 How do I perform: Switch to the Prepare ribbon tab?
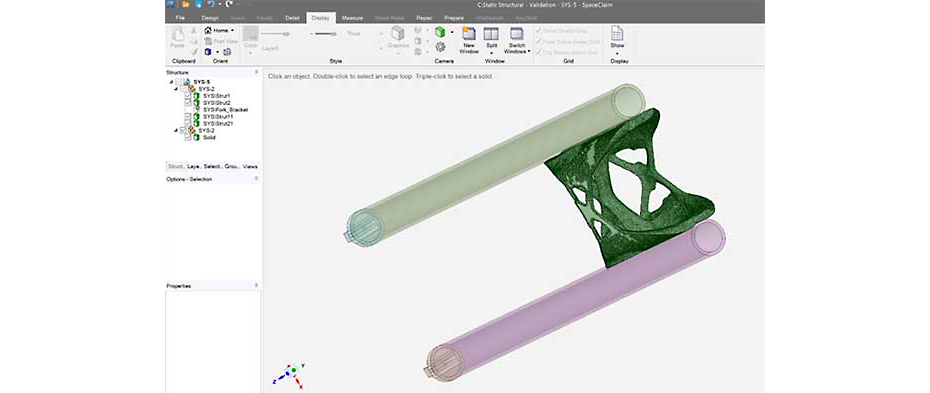click(x=454, y=18)
